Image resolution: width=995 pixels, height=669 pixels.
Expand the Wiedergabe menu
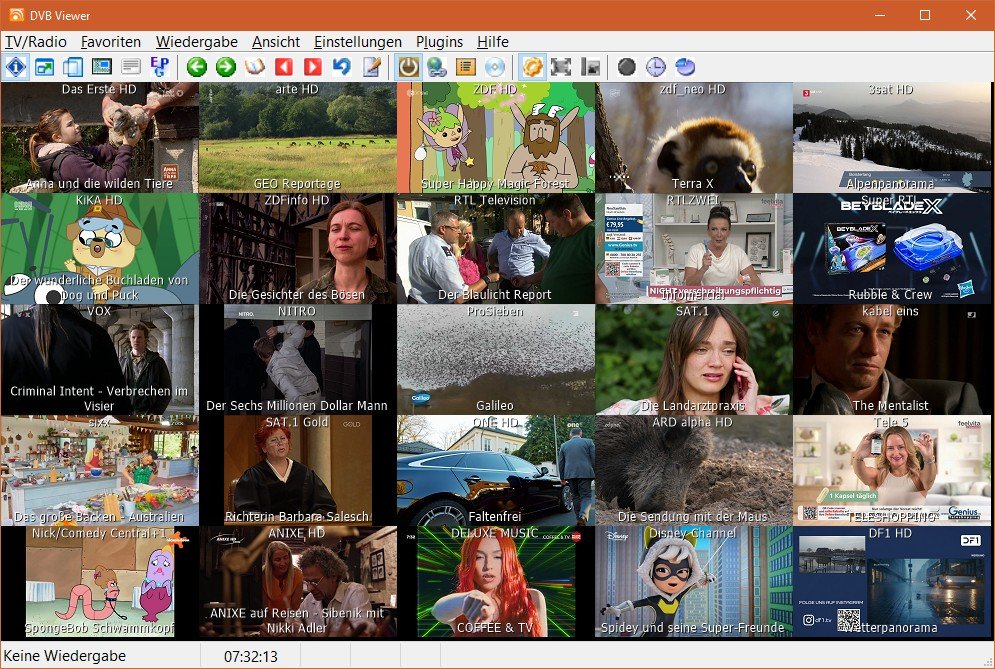pos(196,41)
